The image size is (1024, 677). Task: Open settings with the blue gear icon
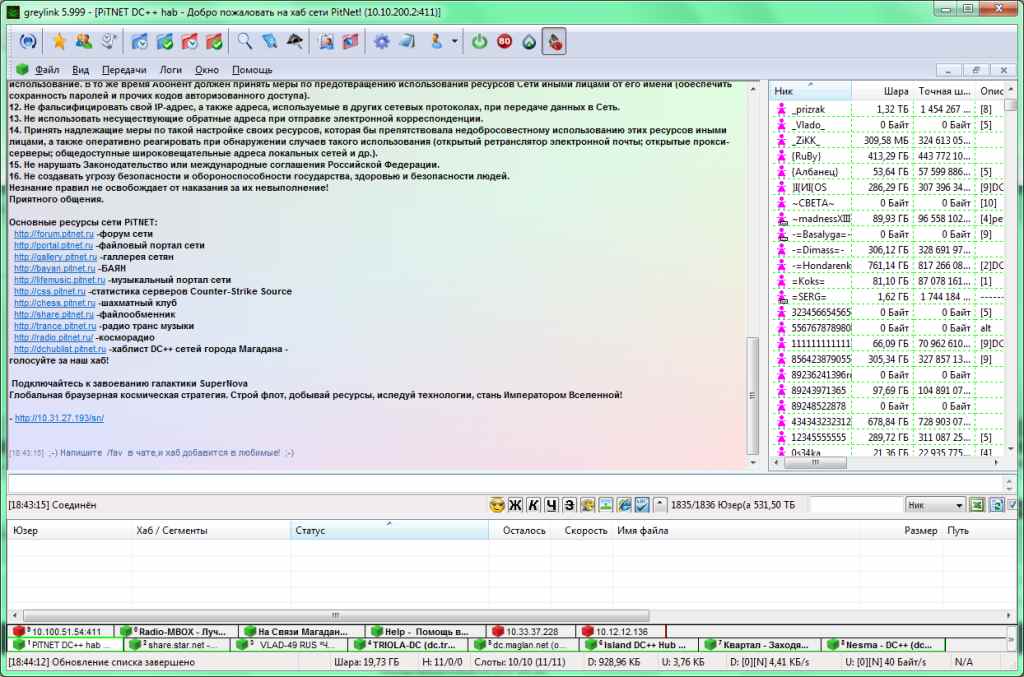click(381, 42)
